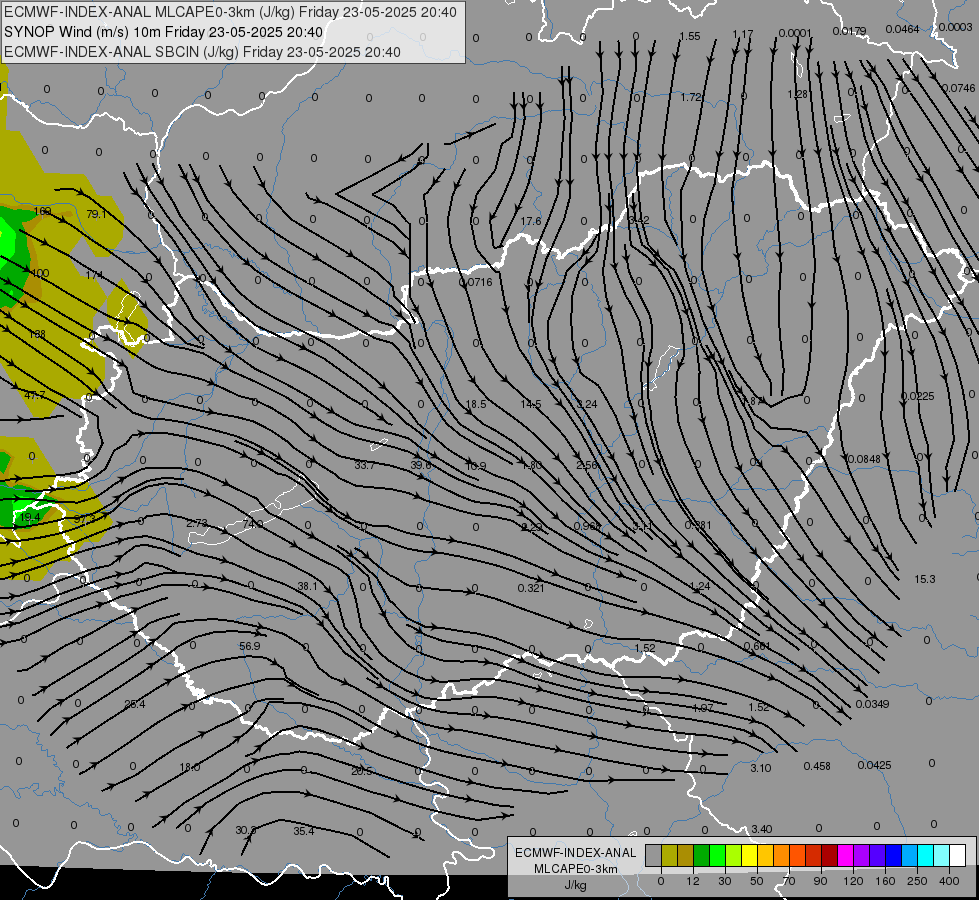
Task: Select the orange-red swatch right of the 70 tick
Action: (x=798, y=856)
